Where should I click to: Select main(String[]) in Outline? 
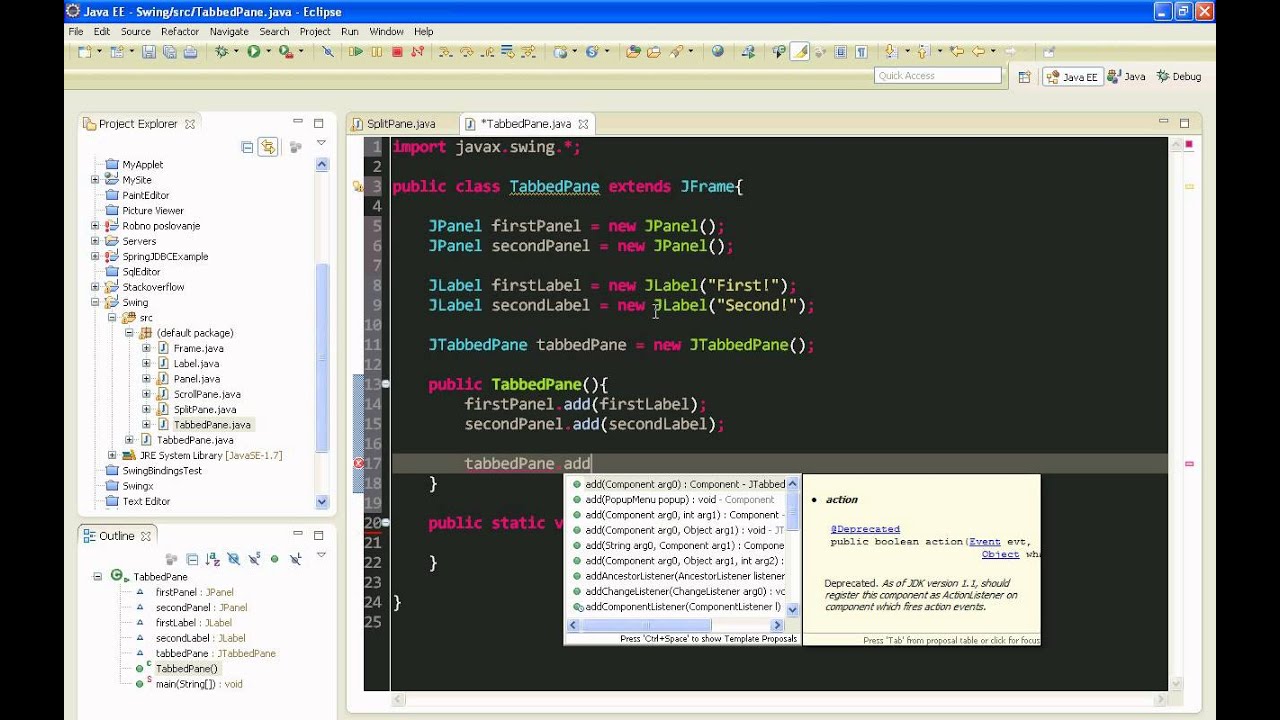[x=199, y=684]
